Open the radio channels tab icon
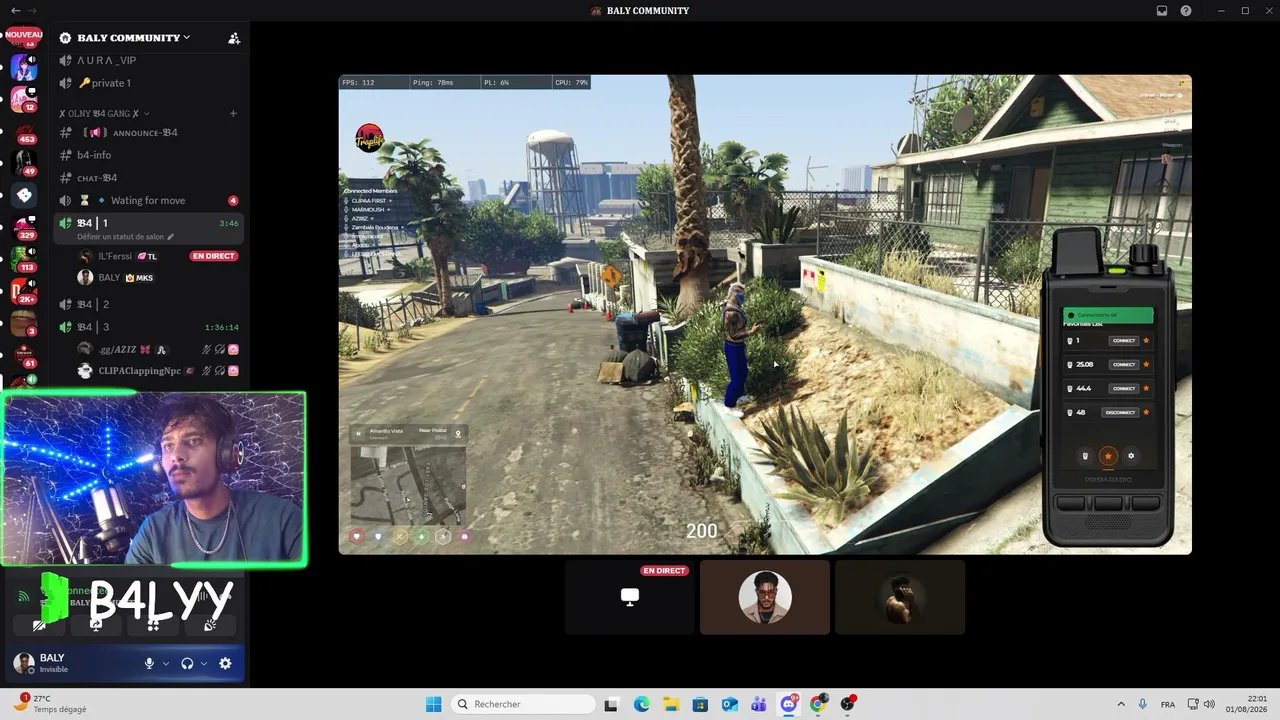Viewport: 1280px width, 720px height. (1085, 456)
